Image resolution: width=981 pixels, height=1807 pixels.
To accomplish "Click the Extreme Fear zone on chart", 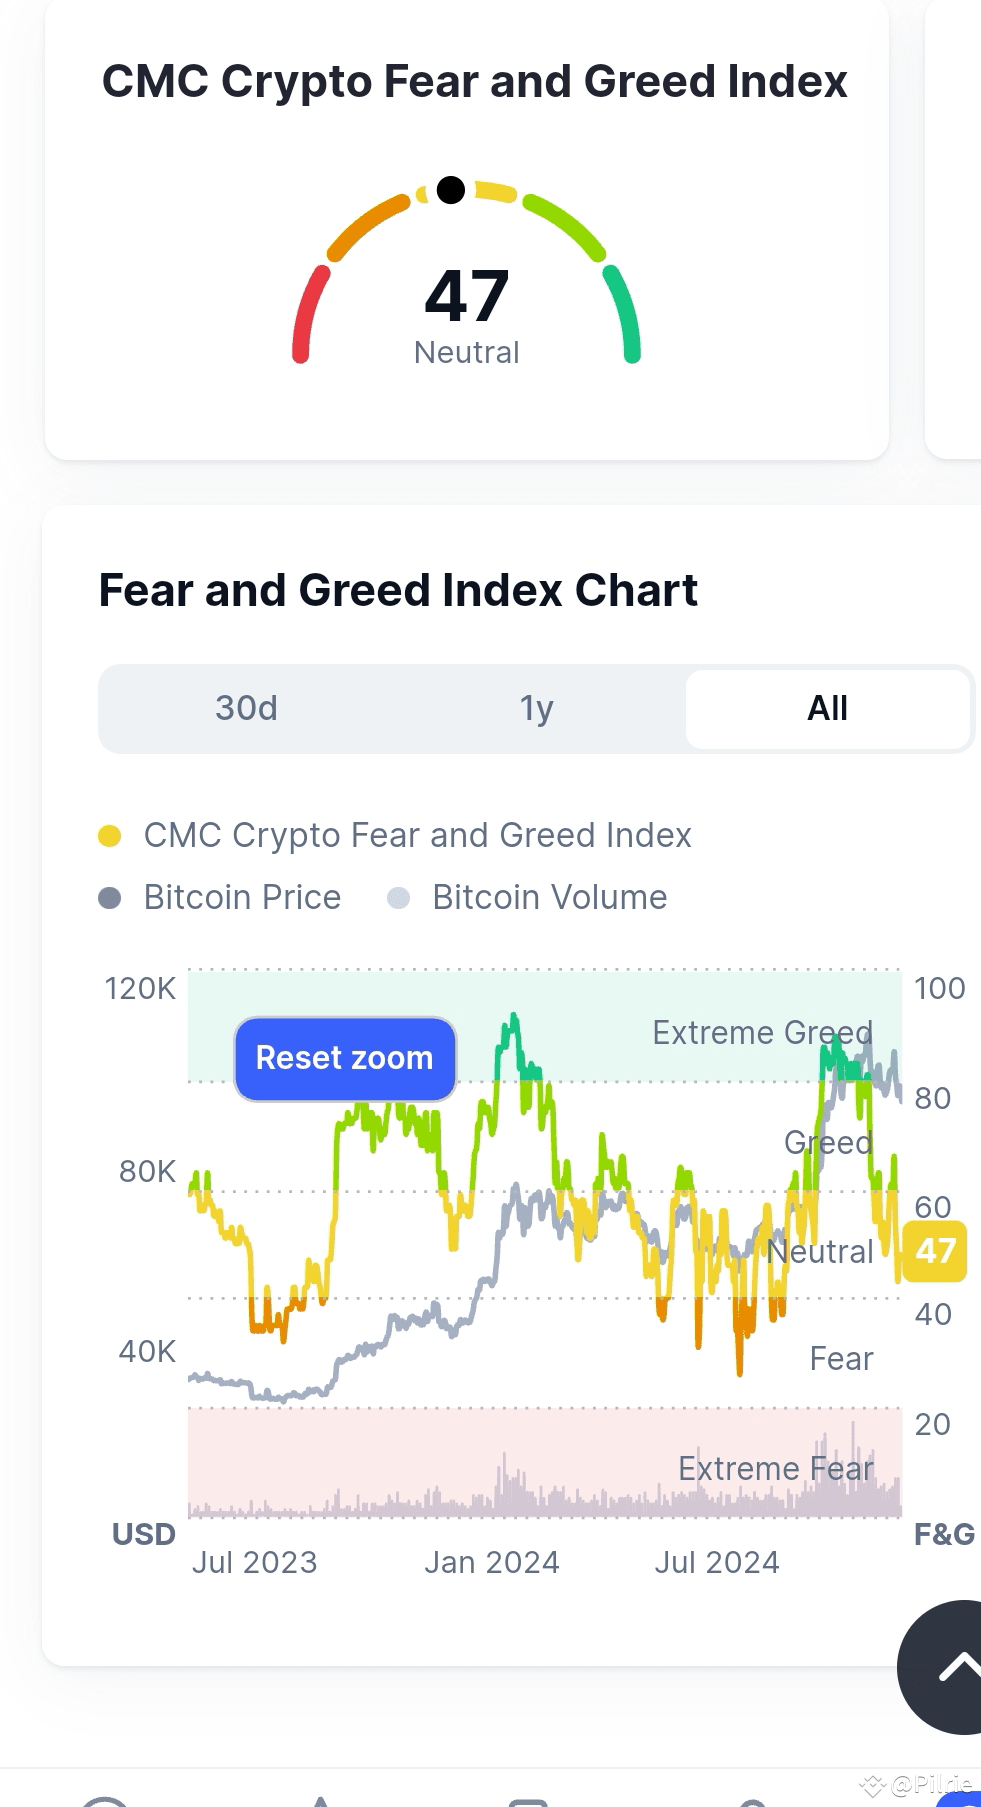I will (x=545, y=1462).
